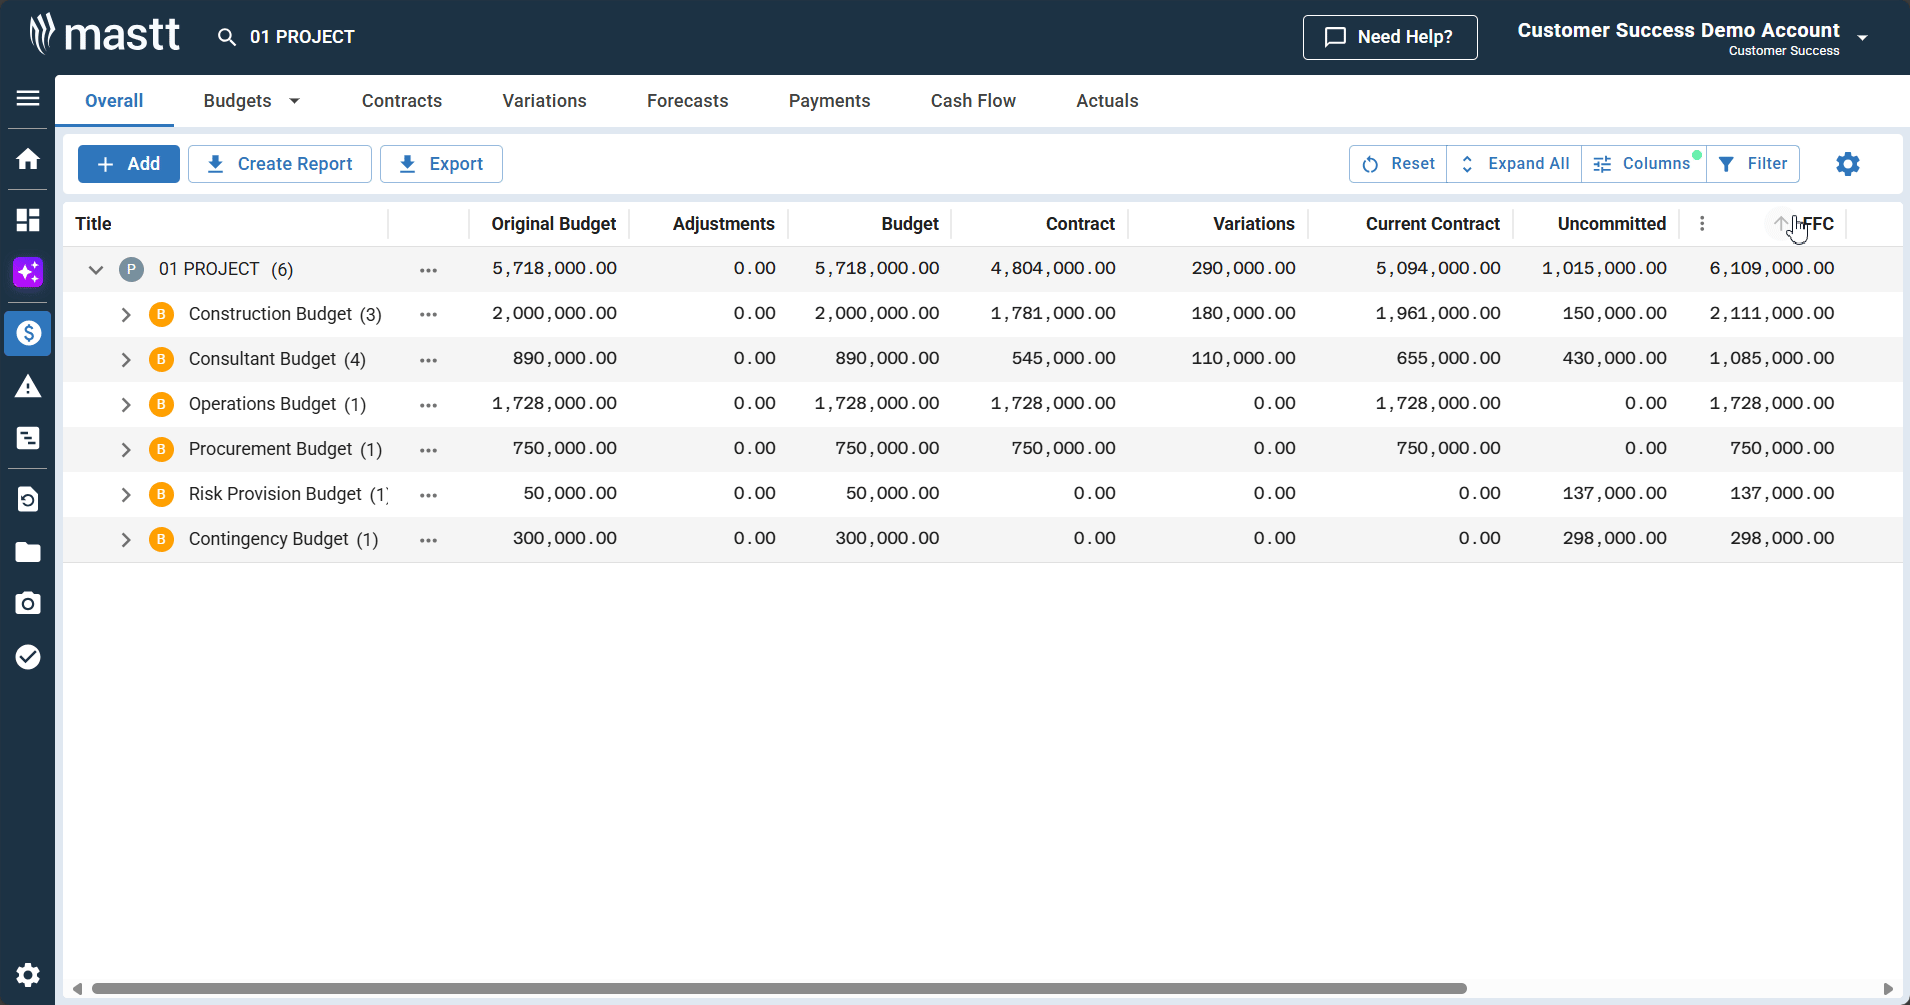Expand the Construction Budget row
Screen dimensions: 1910x1005
pos(126,315)
